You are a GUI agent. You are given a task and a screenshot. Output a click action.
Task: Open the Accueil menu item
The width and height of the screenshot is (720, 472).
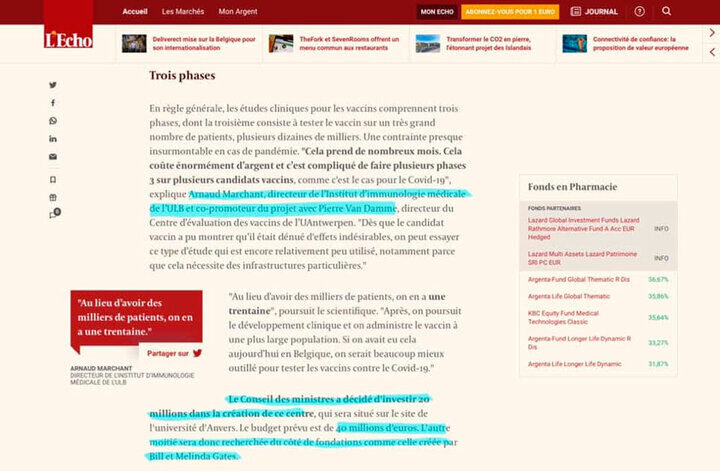135,11
